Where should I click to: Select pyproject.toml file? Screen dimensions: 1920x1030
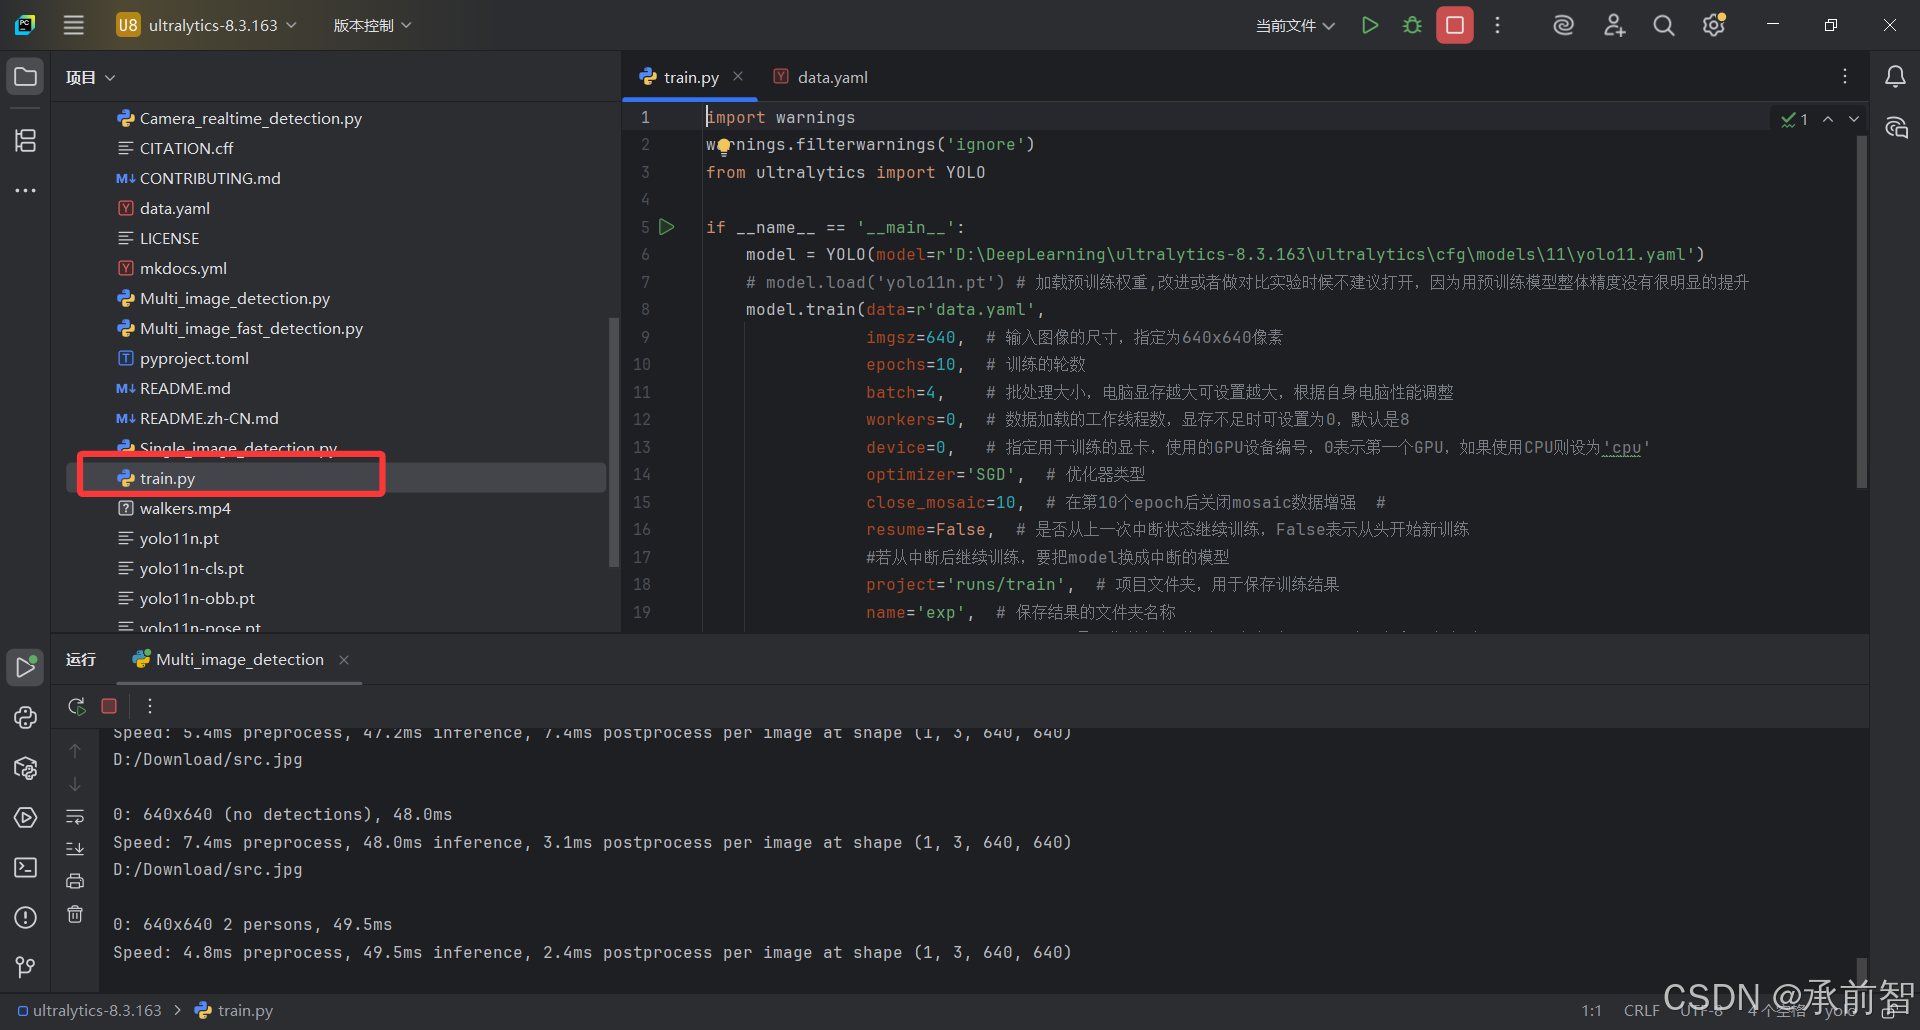pyautogui.click(x=195, y=358)
